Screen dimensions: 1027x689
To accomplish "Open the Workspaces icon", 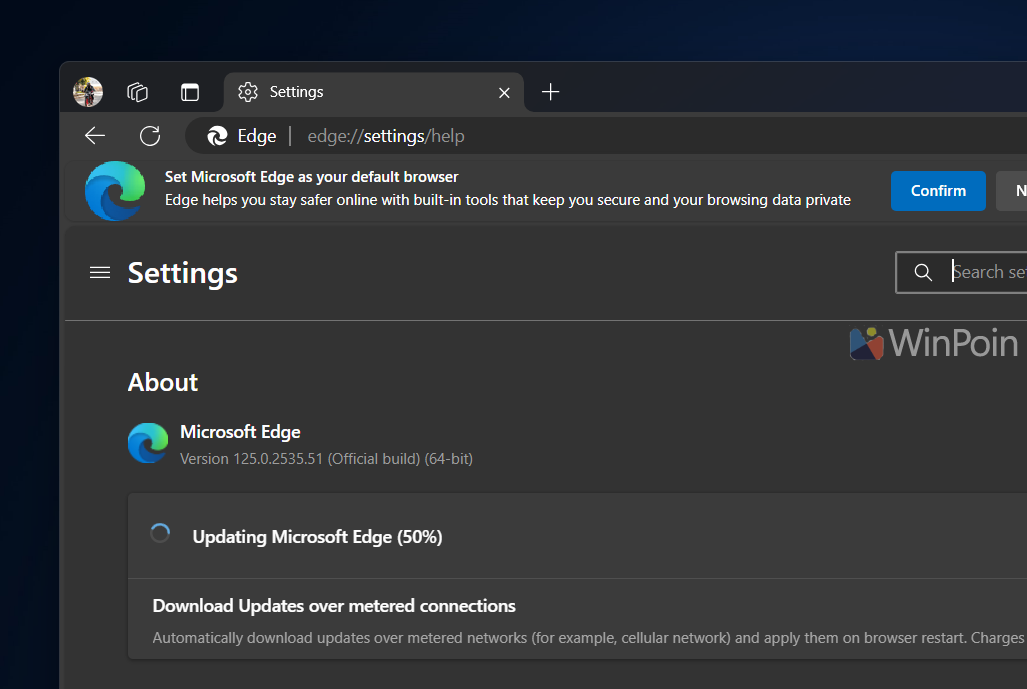I will click(138, 92).
